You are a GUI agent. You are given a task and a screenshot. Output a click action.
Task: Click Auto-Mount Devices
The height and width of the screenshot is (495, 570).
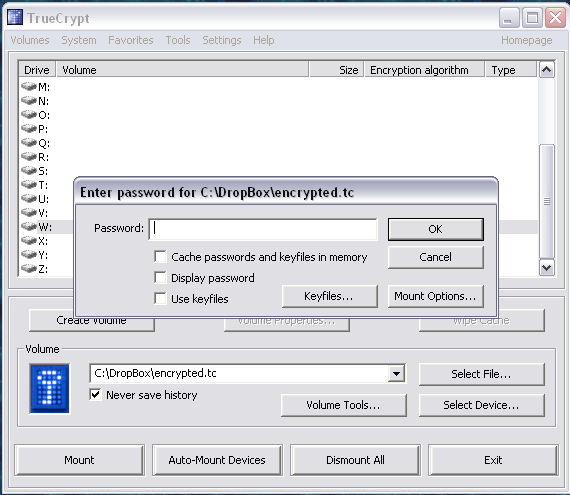click(x=217, y=460)
